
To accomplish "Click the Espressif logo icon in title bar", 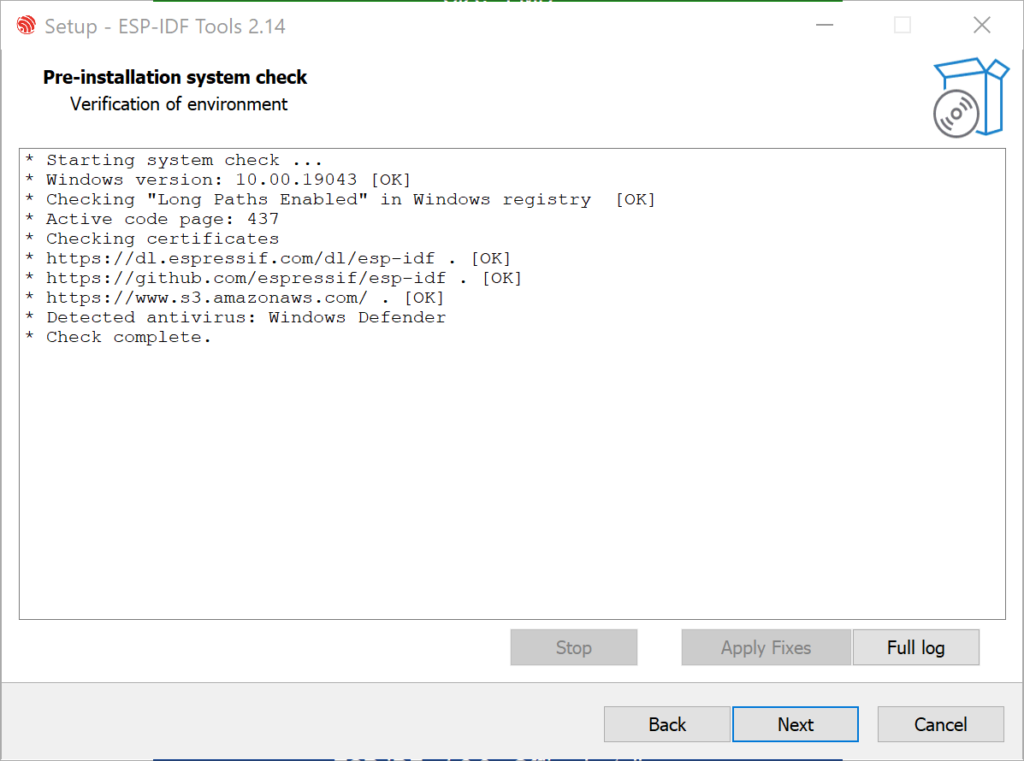I will [x=26, y=25].
